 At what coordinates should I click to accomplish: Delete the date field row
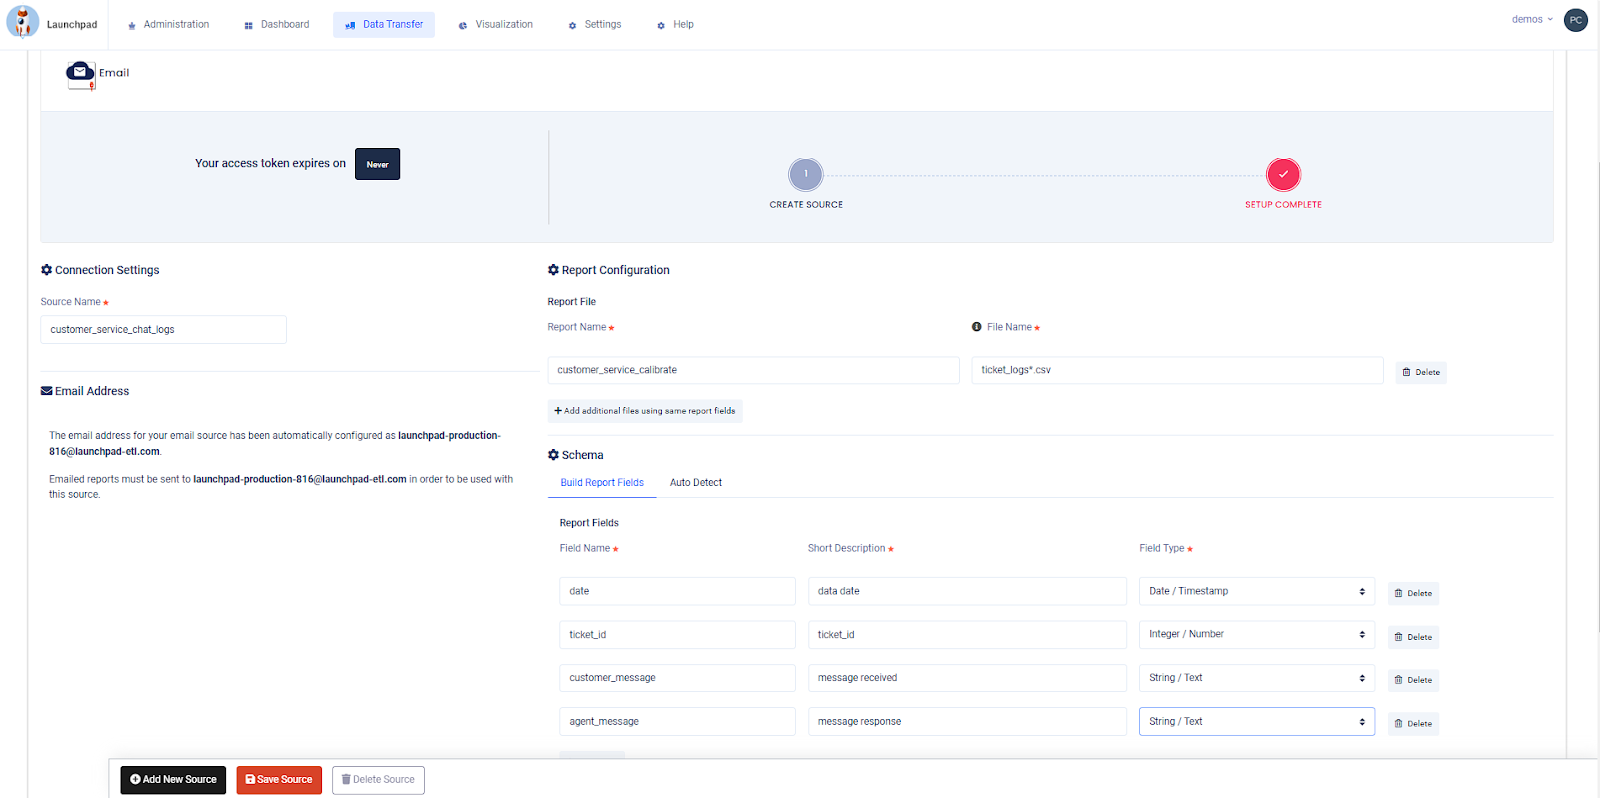pos(1413,593)
